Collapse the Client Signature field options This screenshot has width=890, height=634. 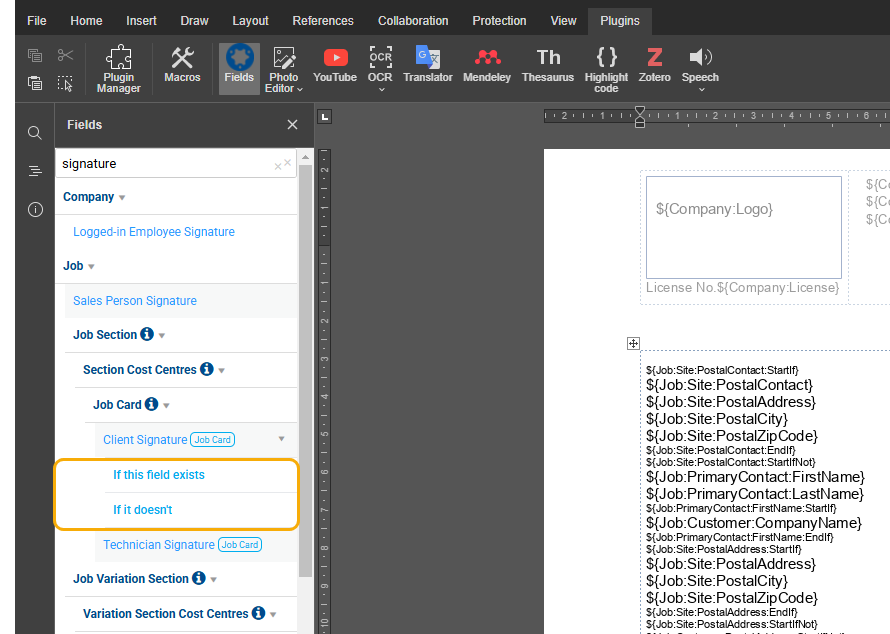[x=281, y=439]
